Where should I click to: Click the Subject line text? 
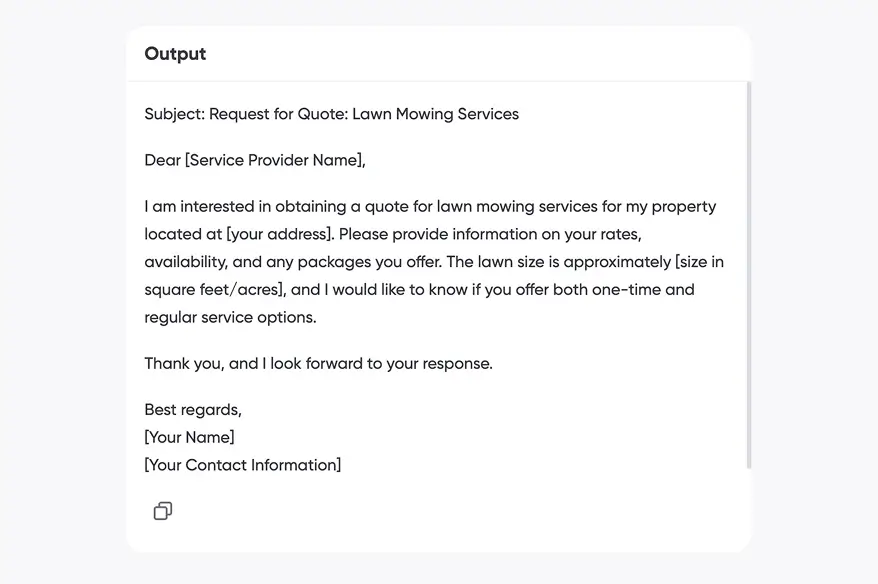tap(174, 114)
